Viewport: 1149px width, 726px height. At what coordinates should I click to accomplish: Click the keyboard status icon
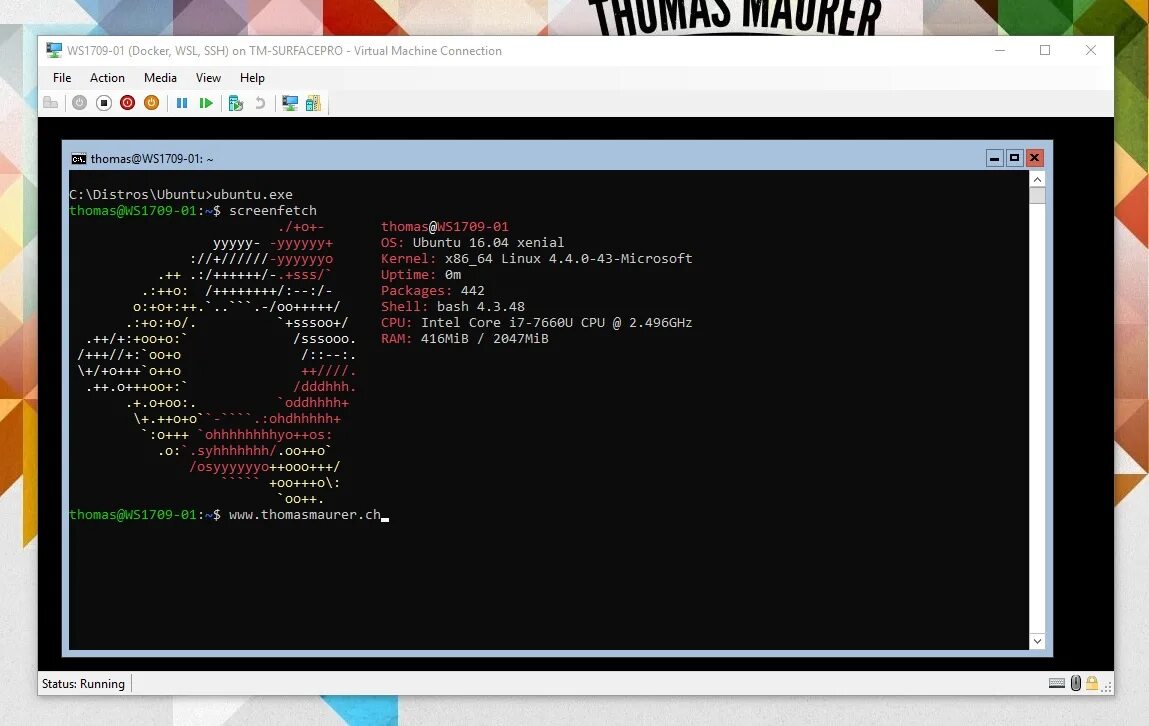coord(1057,684)
